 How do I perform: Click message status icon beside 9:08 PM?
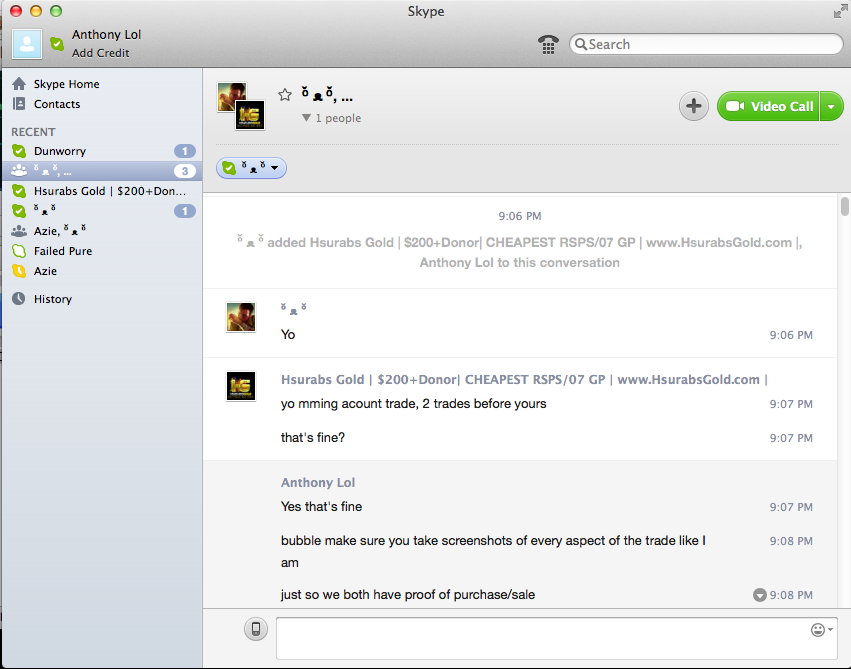click(760, 595)
